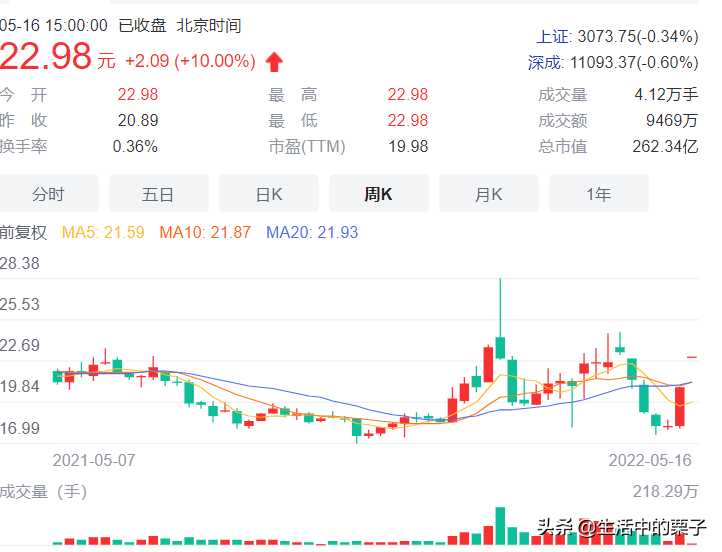Click the 2022-05-16 end date label

click(650, 460)
